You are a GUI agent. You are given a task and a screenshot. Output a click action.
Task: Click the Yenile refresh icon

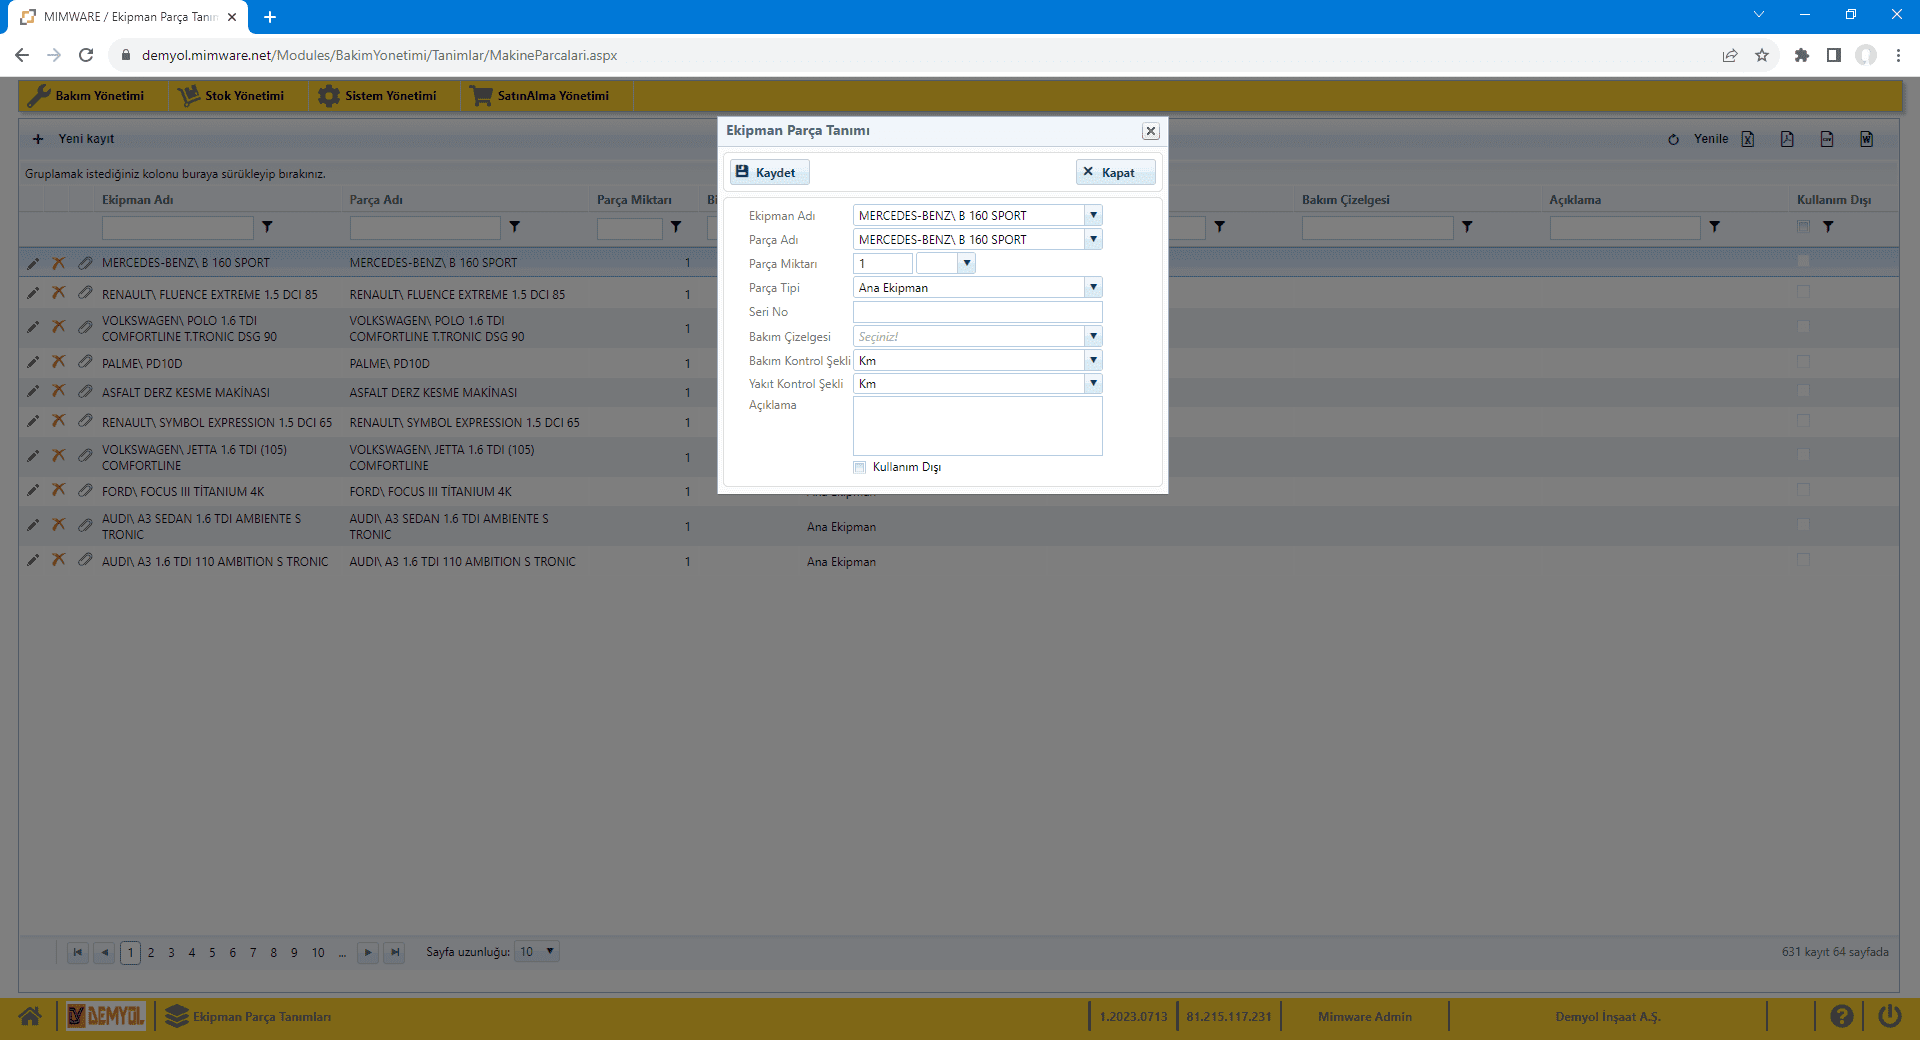click(x=1673, y=139)
